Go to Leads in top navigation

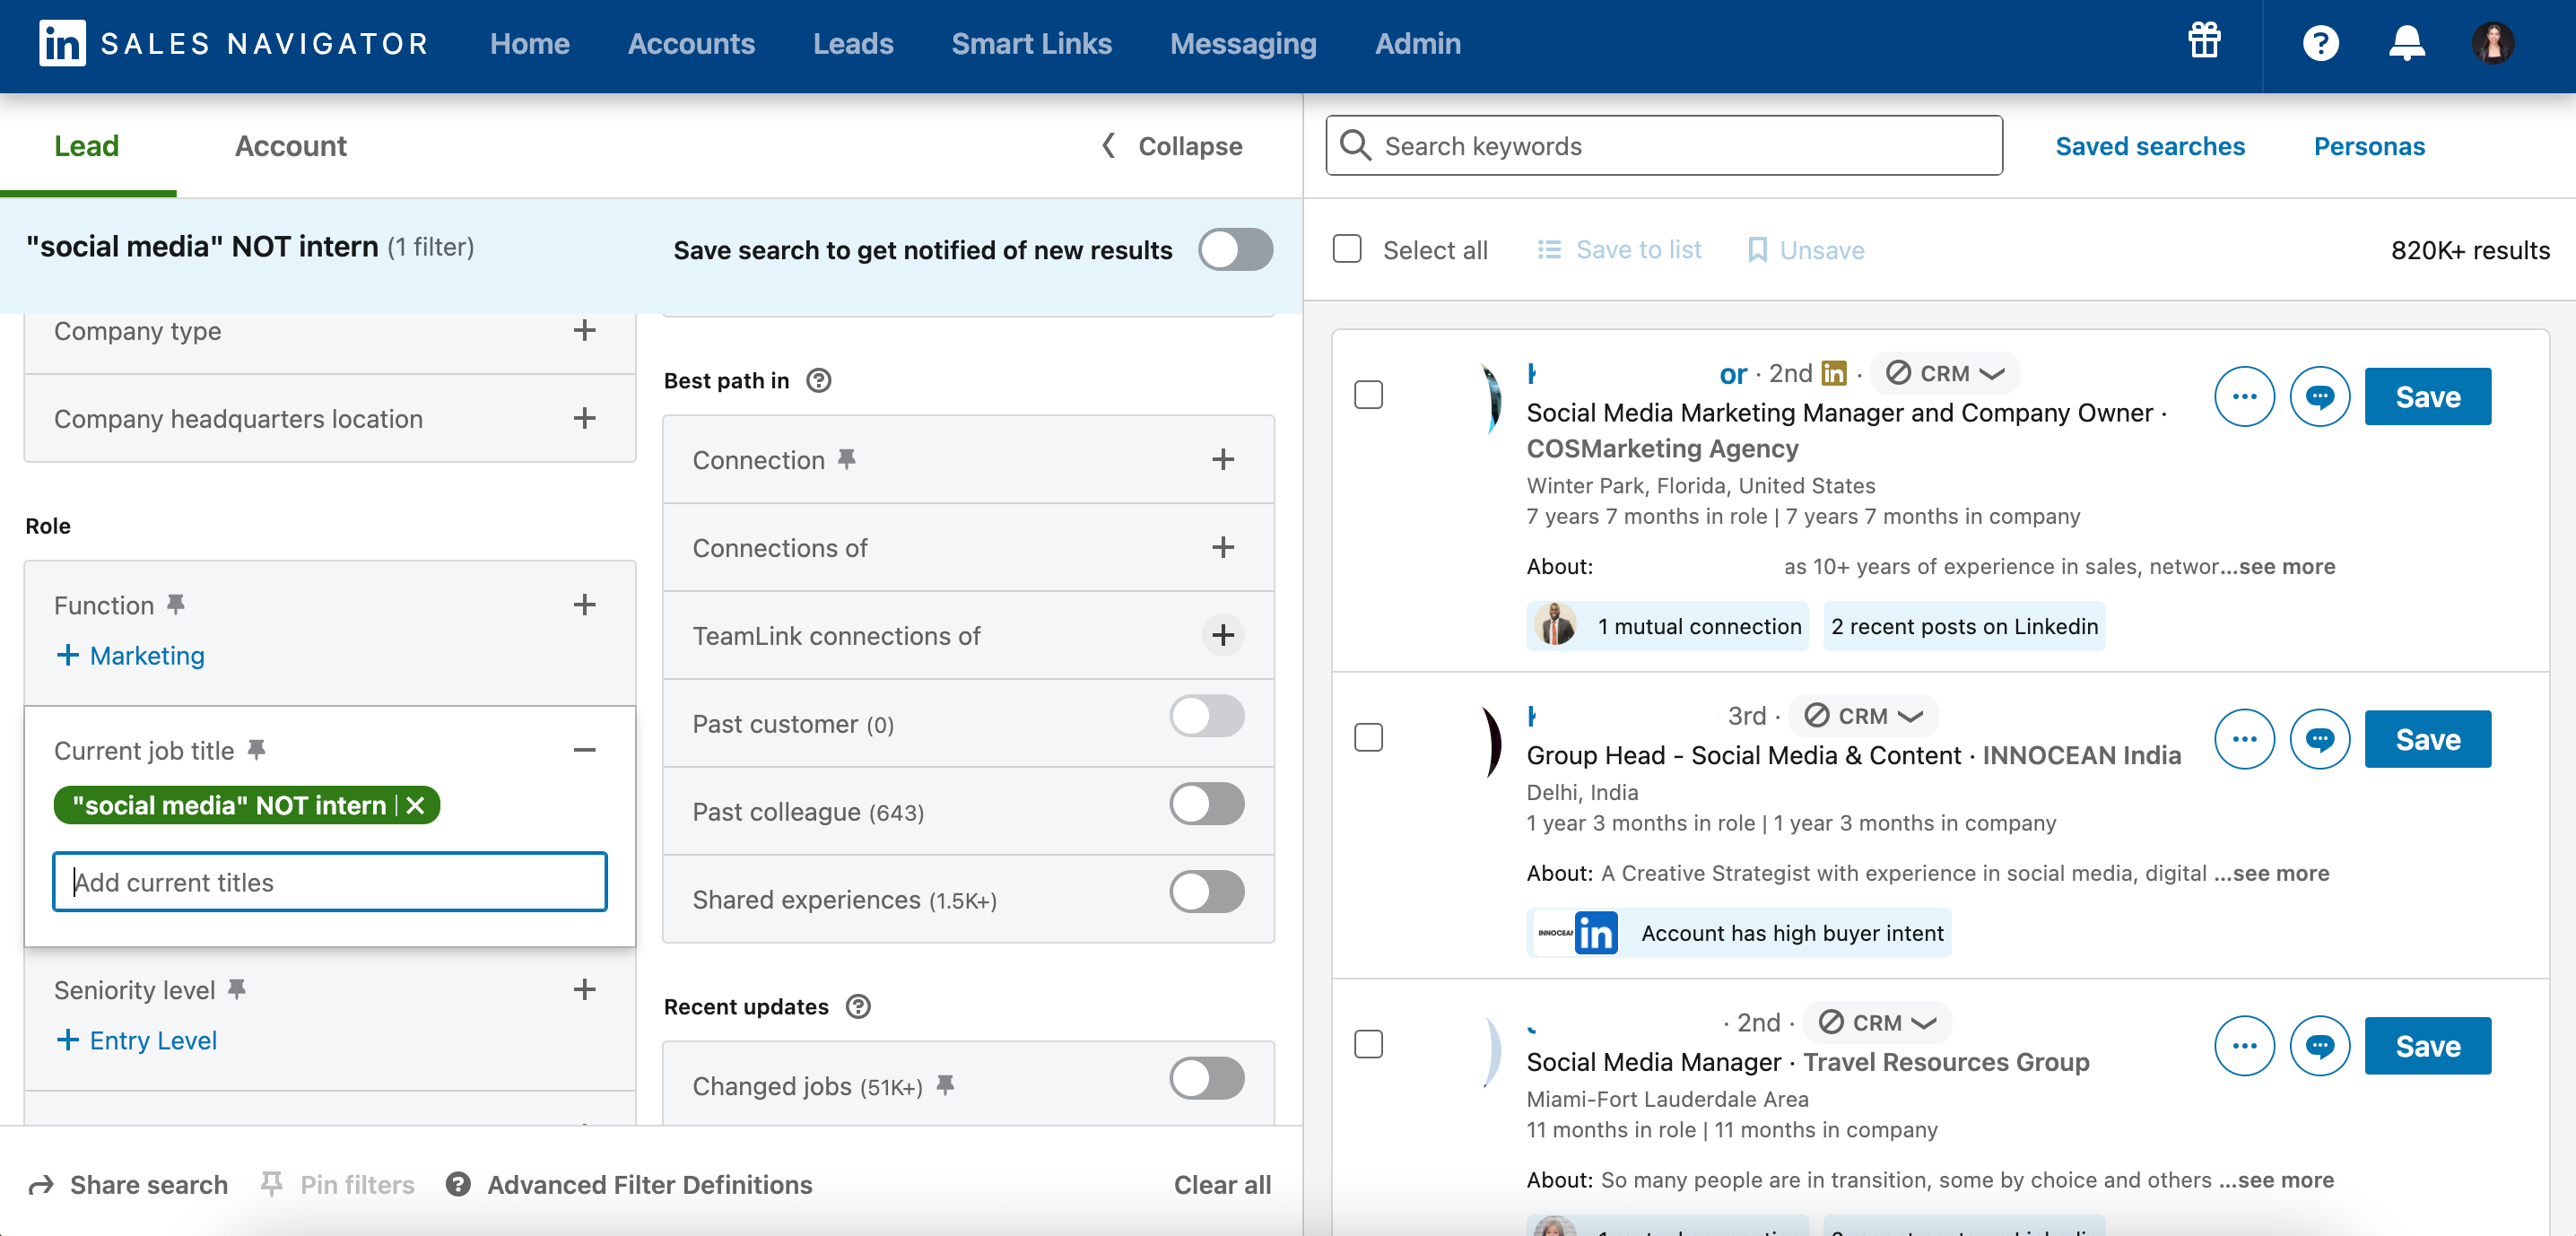coord(852,43)
